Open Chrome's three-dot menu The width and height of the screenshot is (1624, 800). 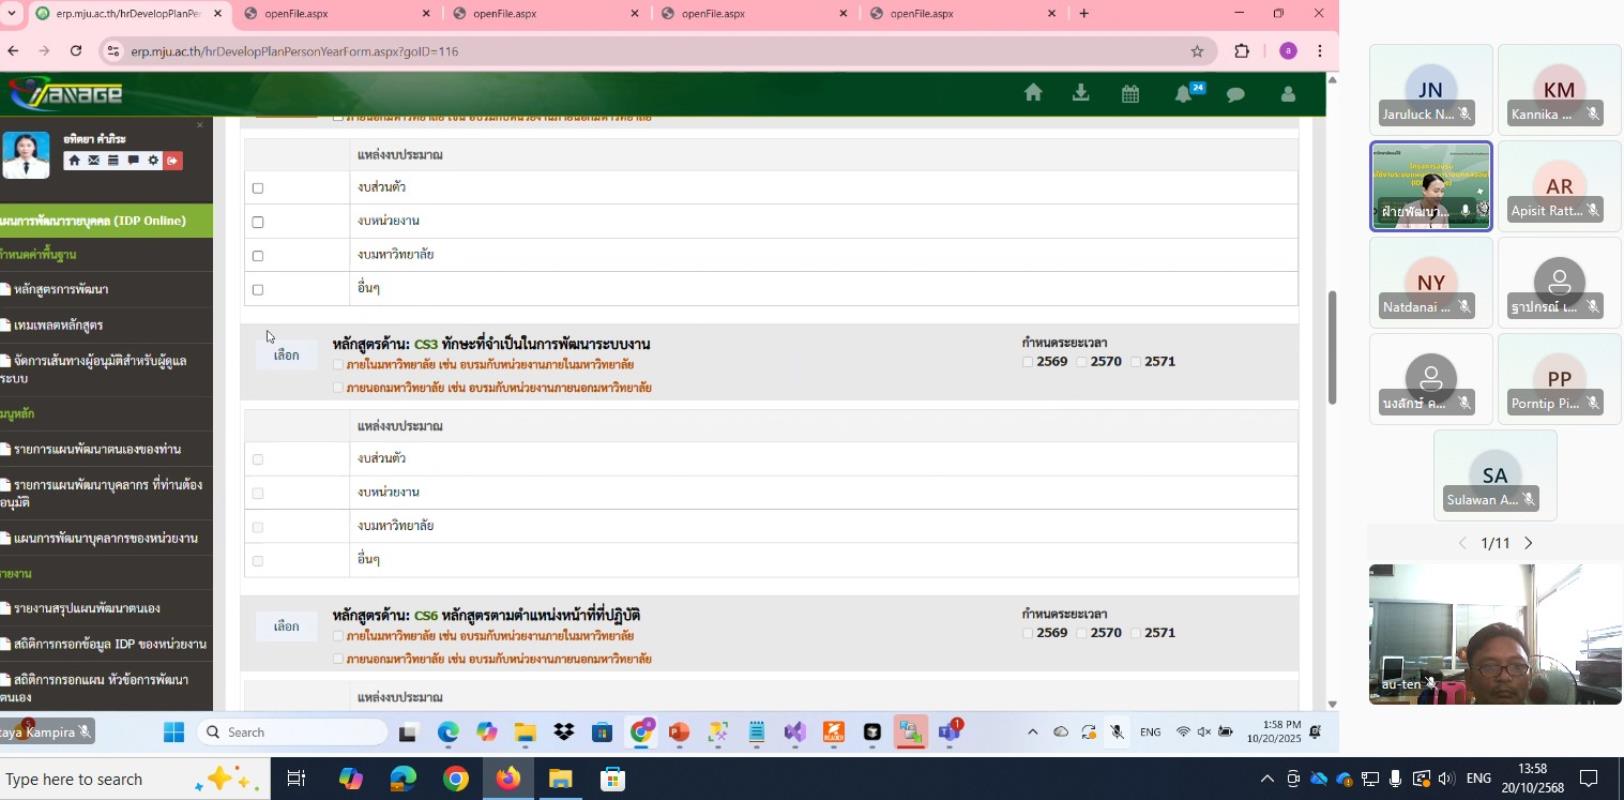tap(1320, 51)
